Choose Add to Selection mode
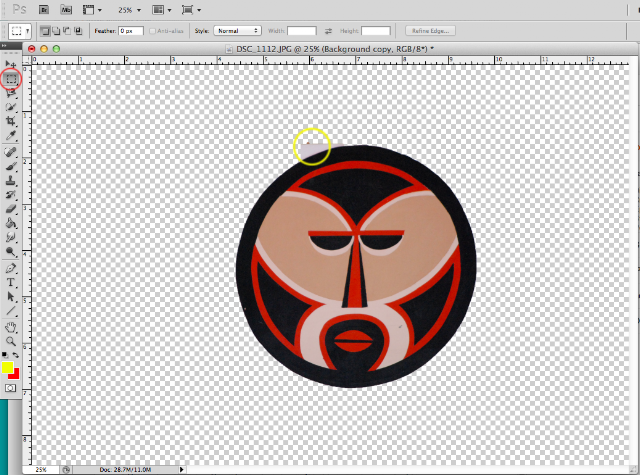The image size is (640, 475). tap(56, 31)
